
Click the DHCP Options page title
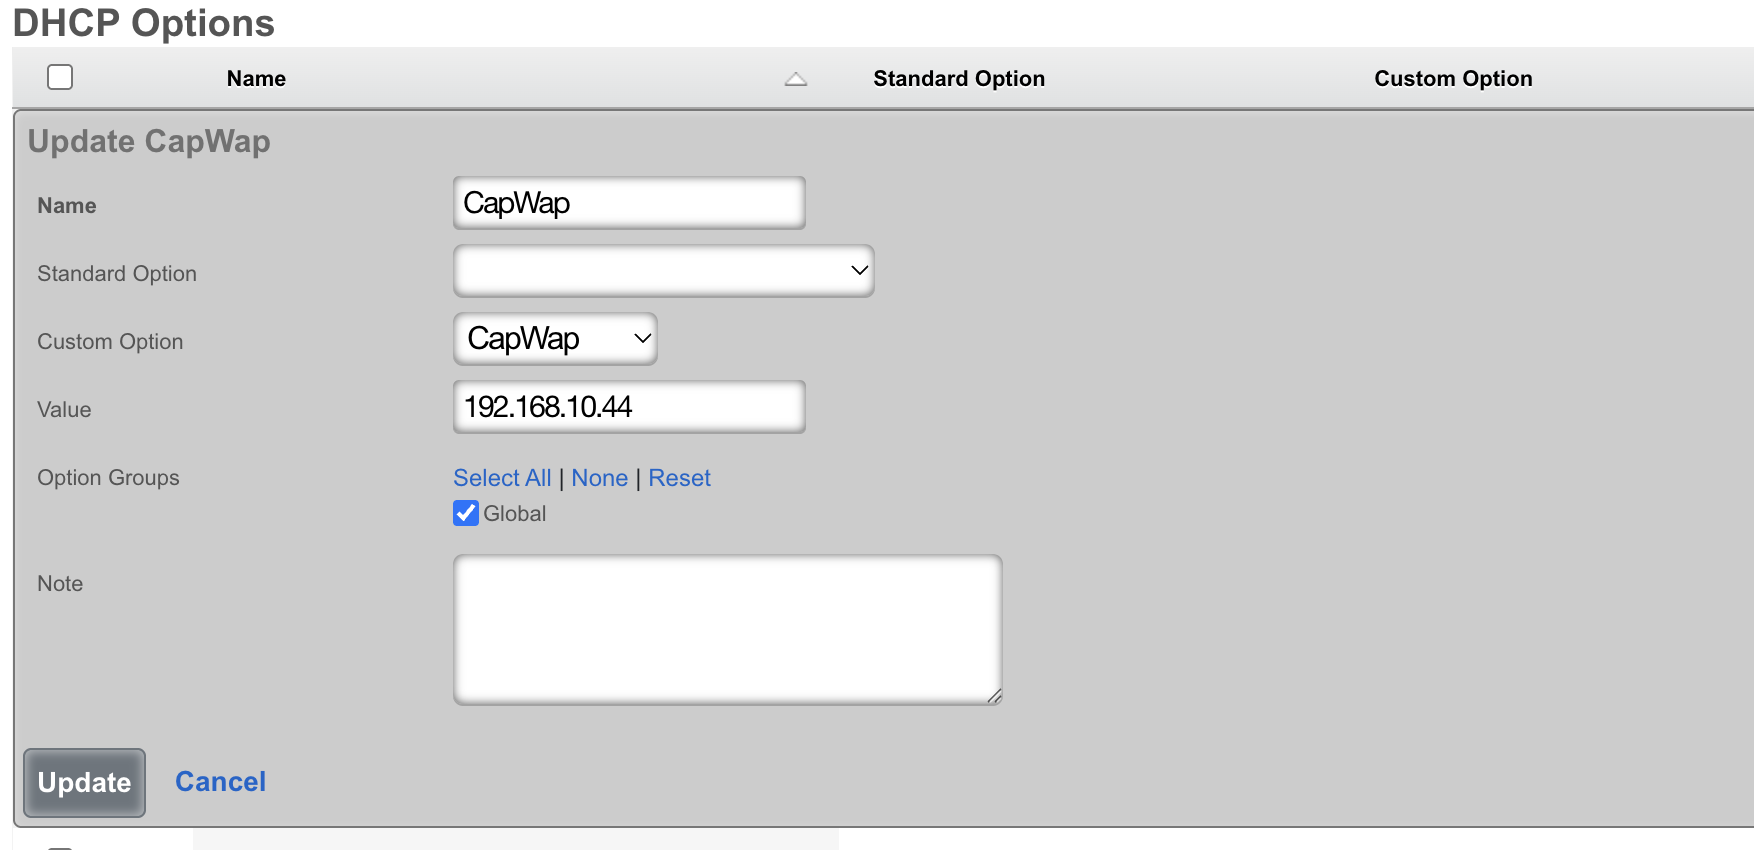point(143,23)
